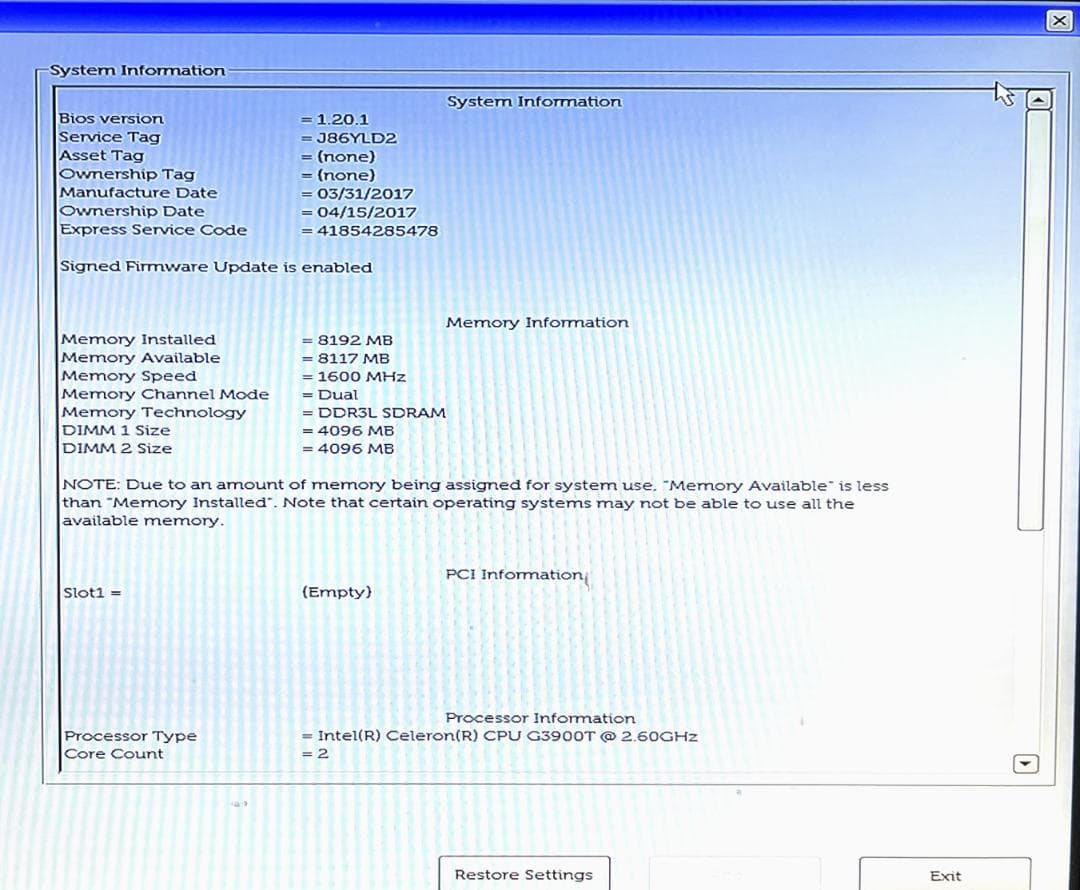The height and width of the screenshot is (890, 1080).
Task: Click the Memory Information heading
Action: (x=538, y=322)
